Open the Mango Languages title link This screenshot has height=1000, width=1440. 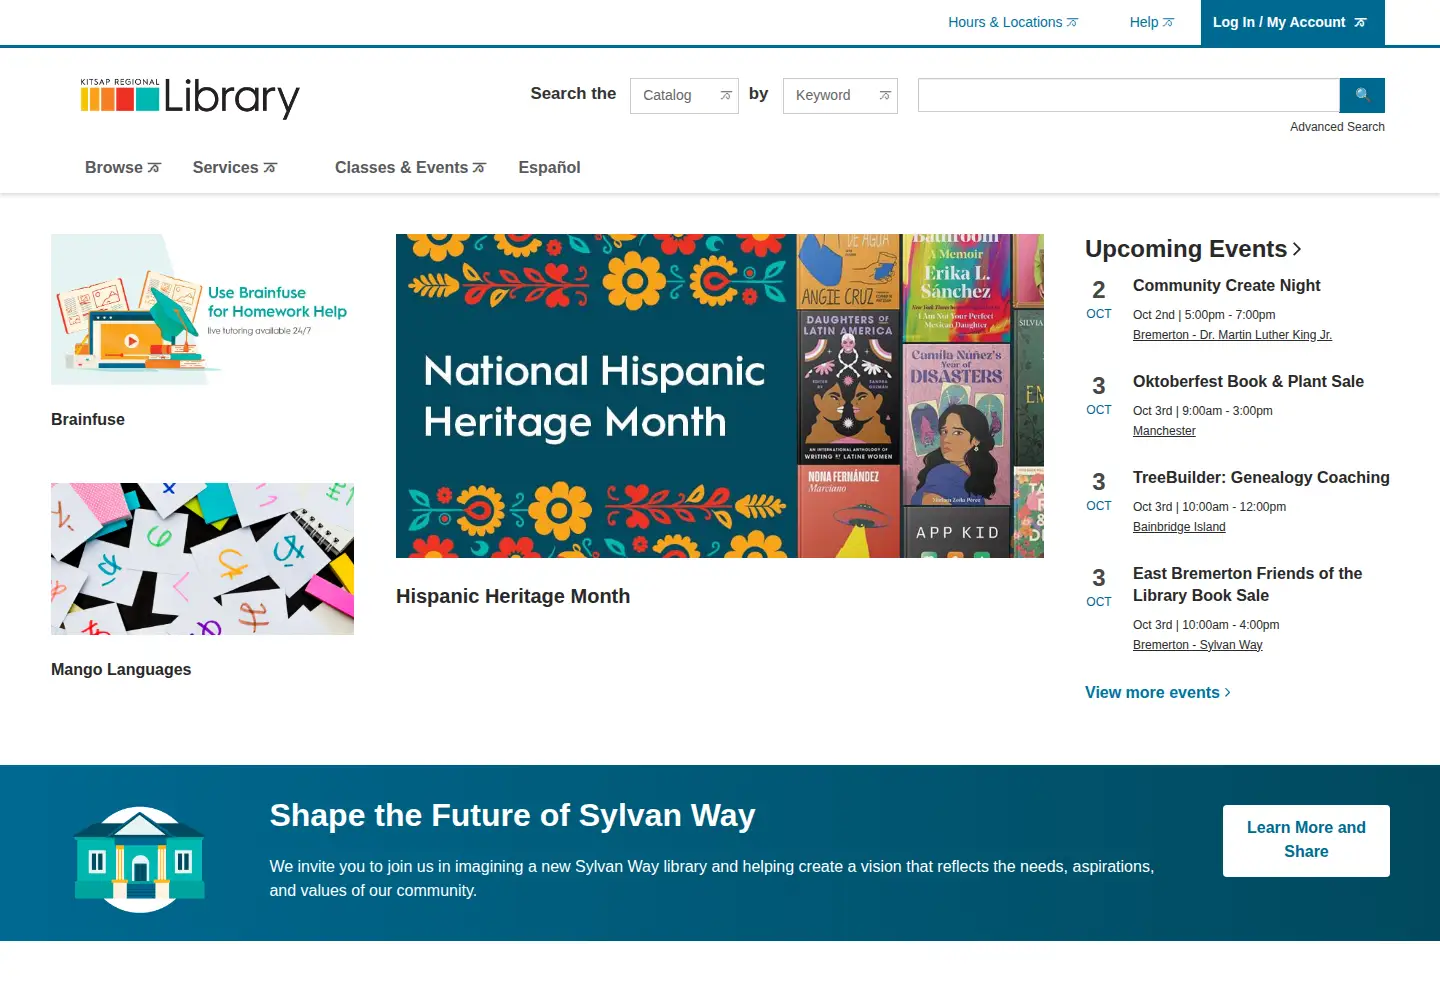(x=121, y=669)
